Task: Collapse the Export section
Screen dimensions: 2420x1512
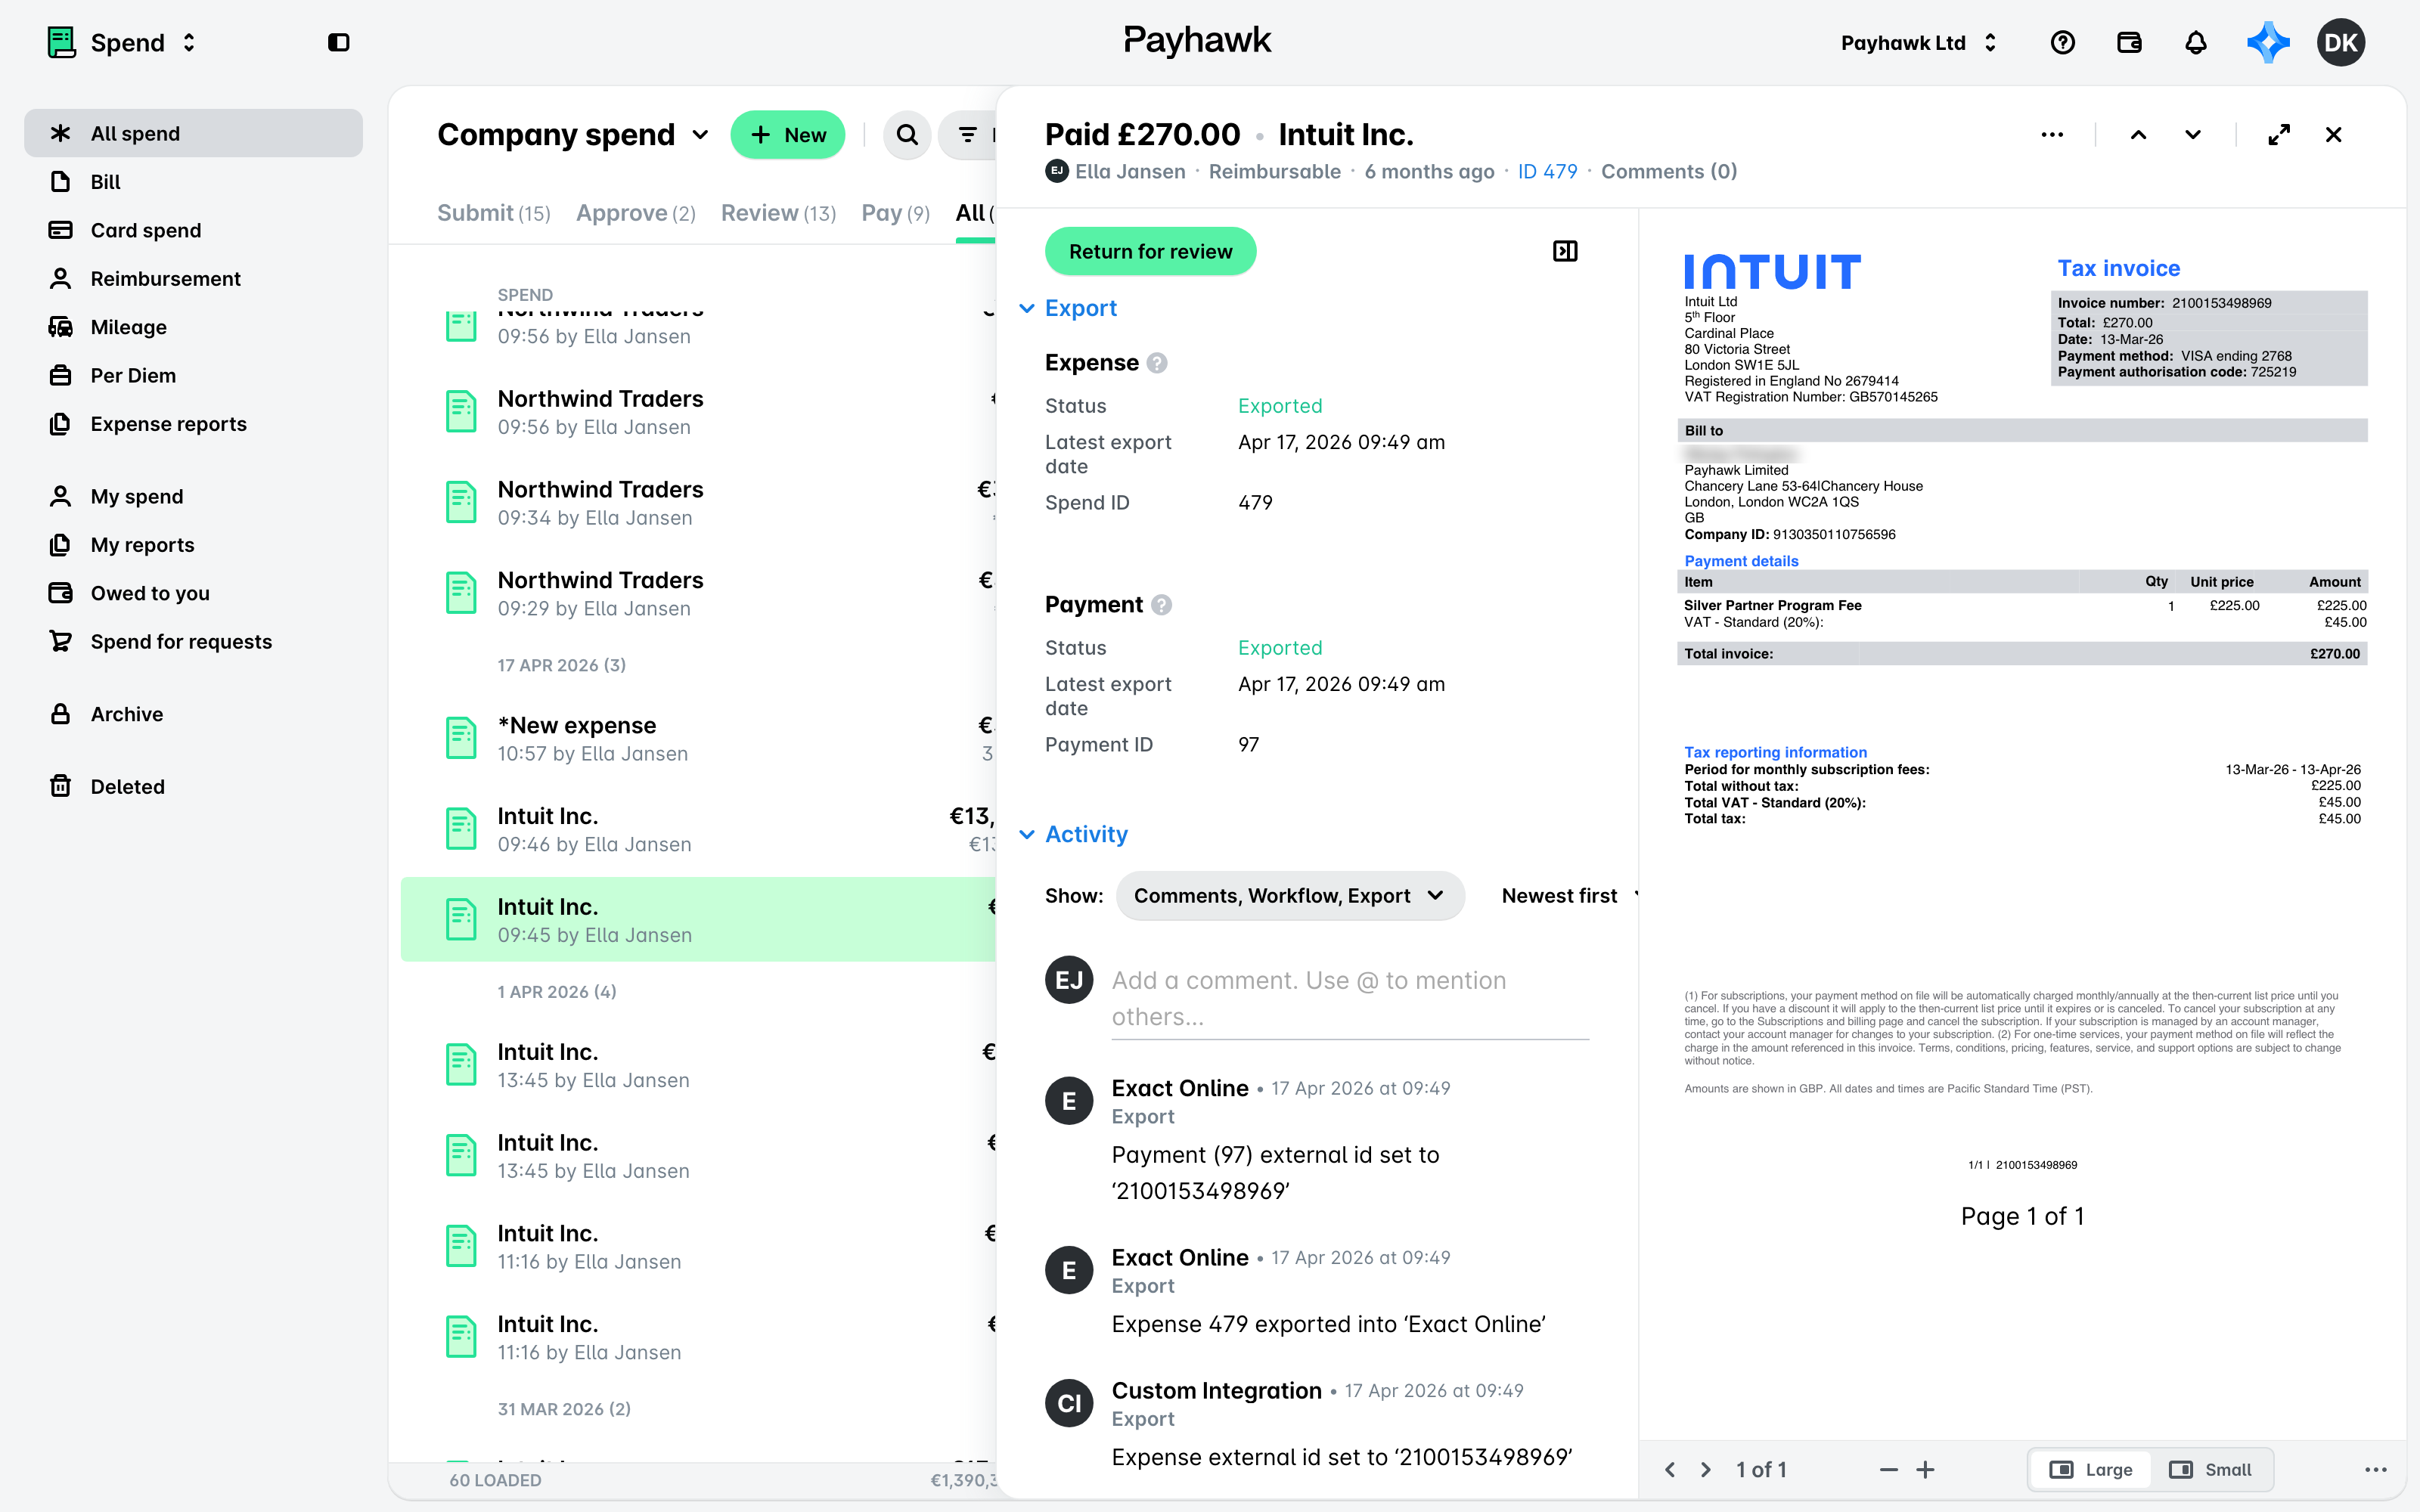Action: pos(1068,308)
